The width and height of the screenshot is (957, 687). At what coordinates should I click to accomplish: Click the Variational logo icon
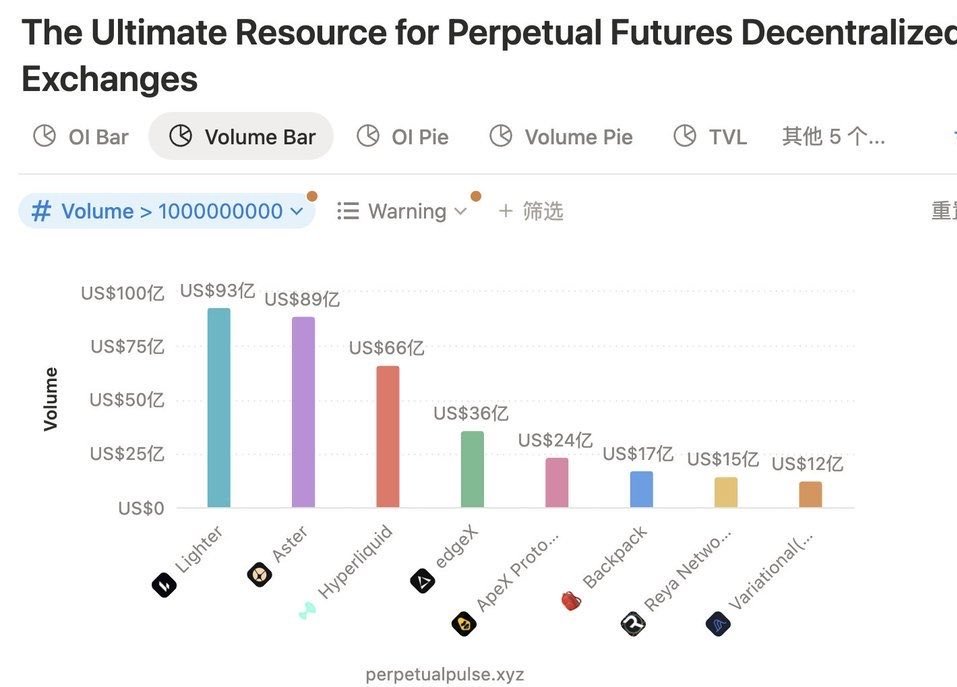pos(718,625)
